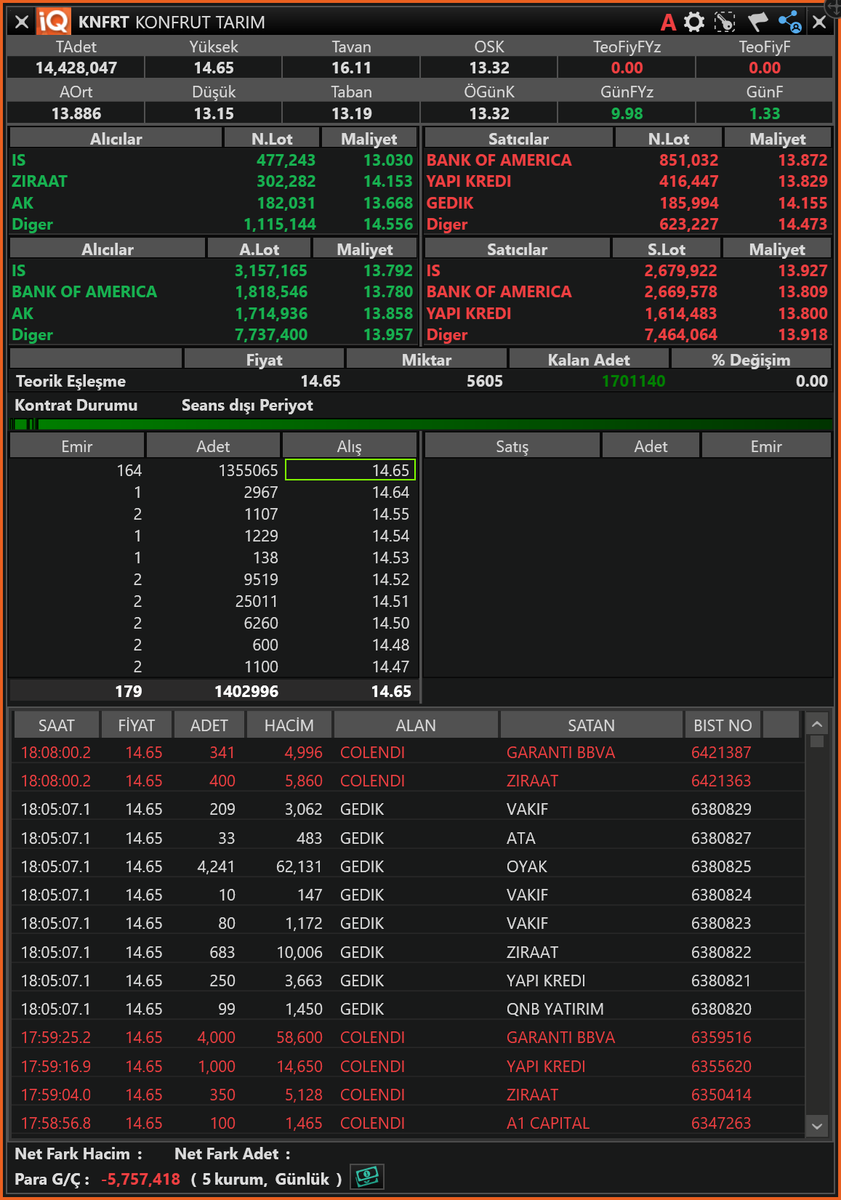Screen dimensions: 841x1200
Task: Click the Satış column header in depth
Action: 512,446
